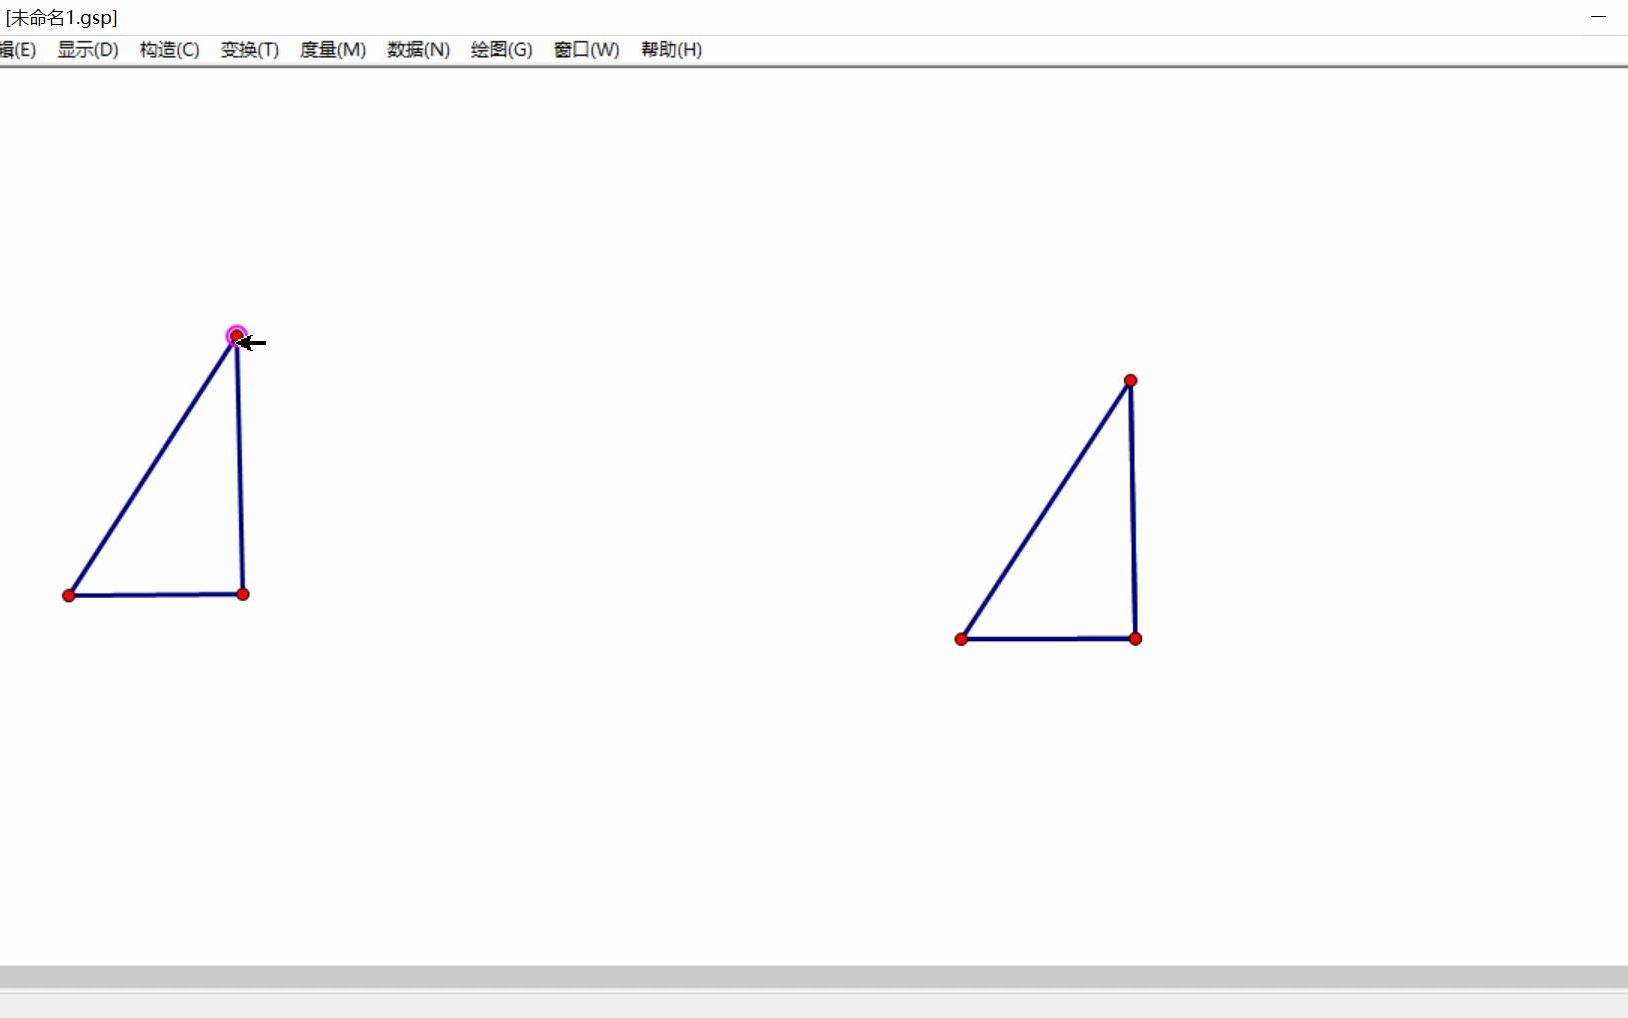1628x1018 pixels.
Task: Open the 数据(N) menu
Action: click(x=417, y=49)
